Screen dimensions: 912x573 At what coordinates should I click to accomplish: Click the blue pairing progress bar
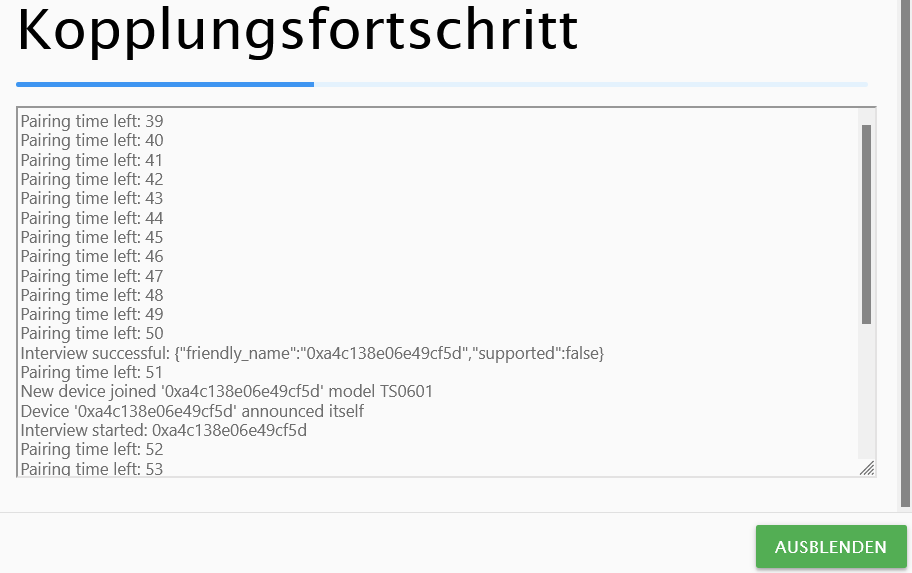pyautogui.click(x=165, y=84)
